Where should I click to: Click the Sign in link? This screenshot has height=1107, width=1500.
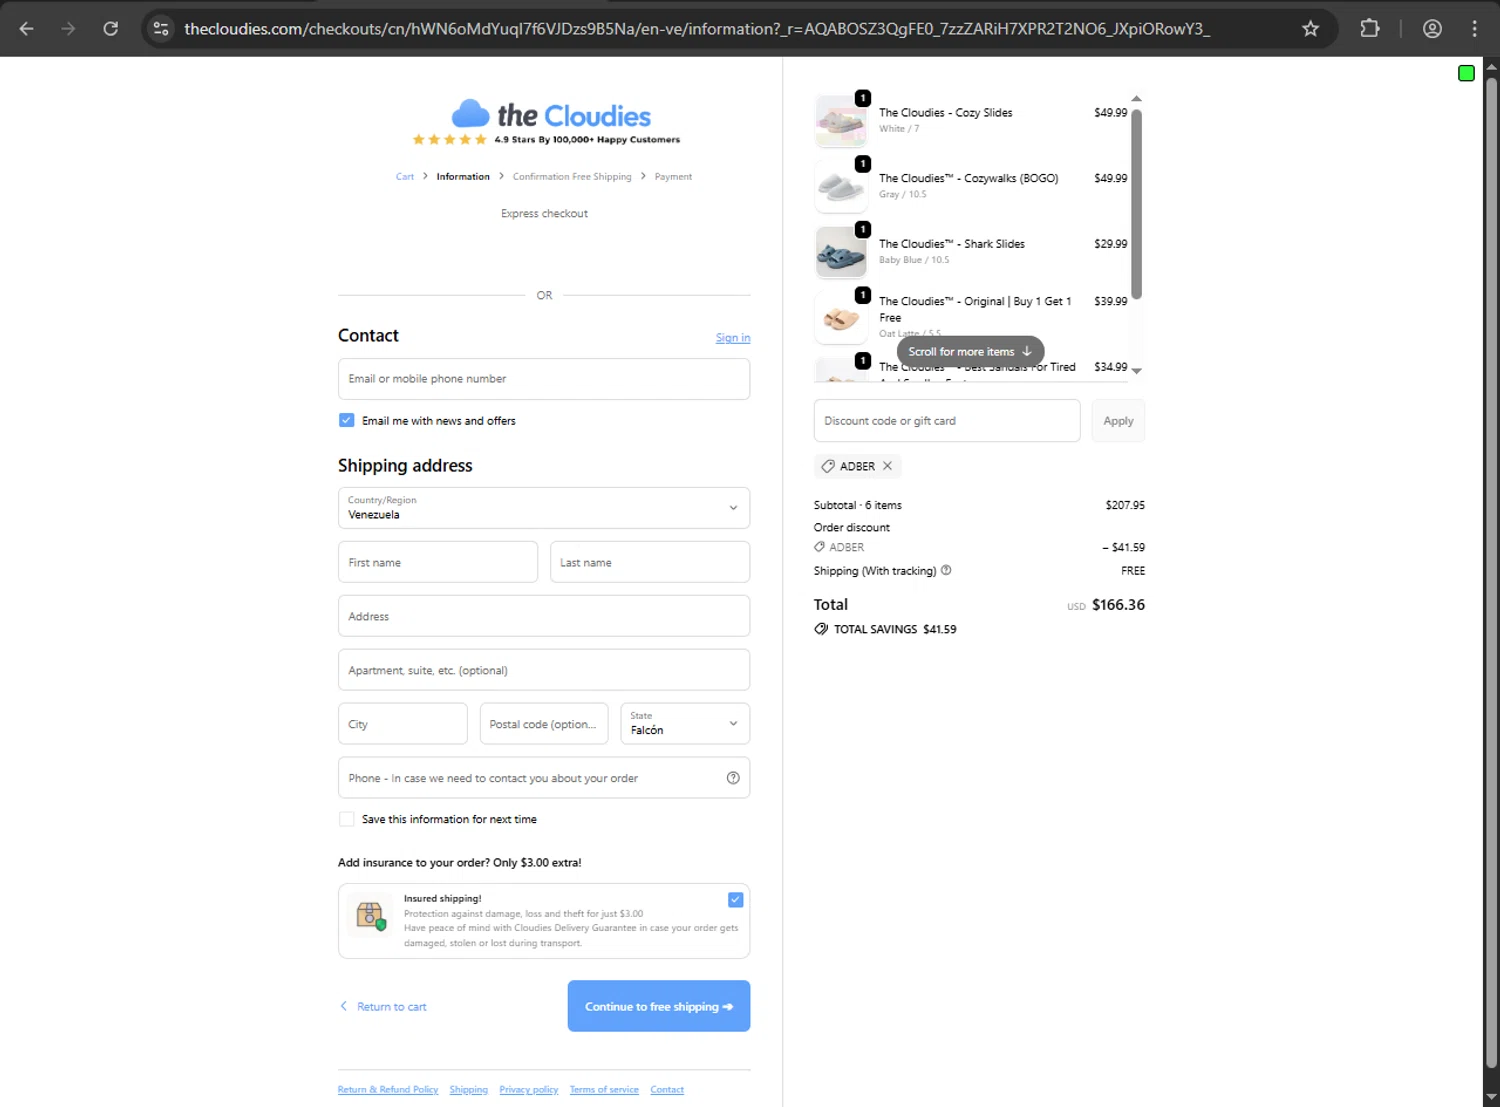coord(733,338)
